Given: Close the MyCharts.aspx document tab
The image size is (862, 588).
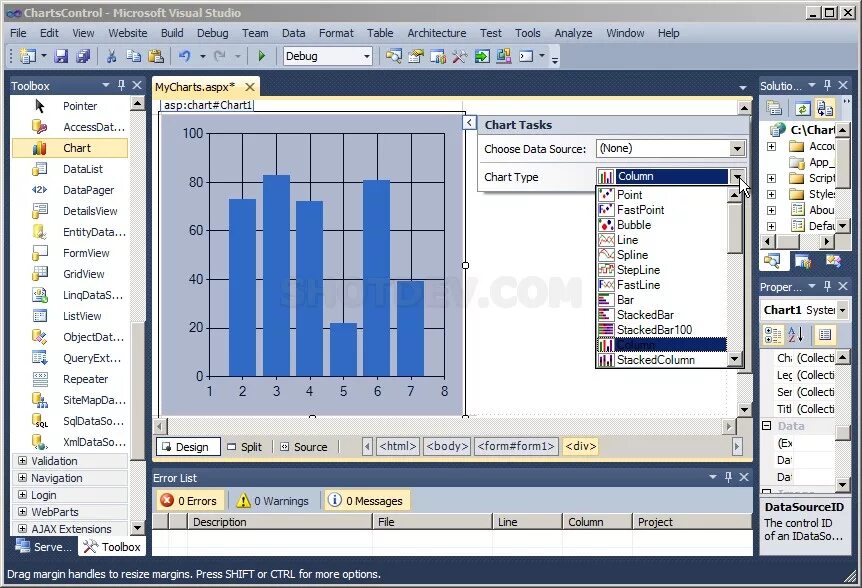Looking at the screenshot, I should (250, 87).
